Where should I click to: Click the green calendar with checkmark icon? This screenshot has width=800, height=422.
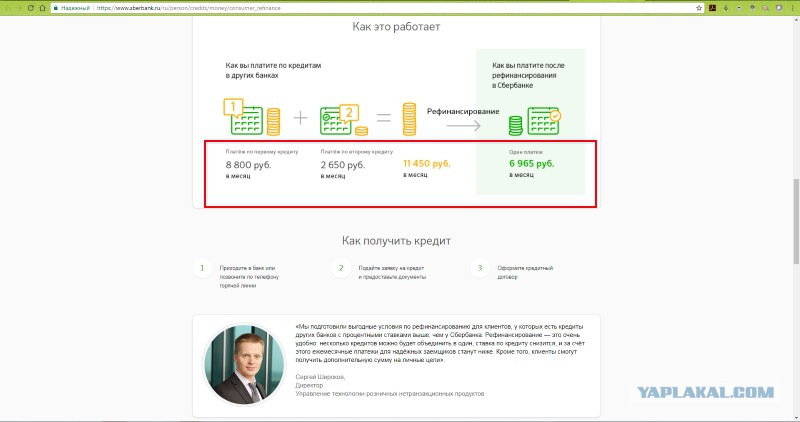tap(544, 121)
